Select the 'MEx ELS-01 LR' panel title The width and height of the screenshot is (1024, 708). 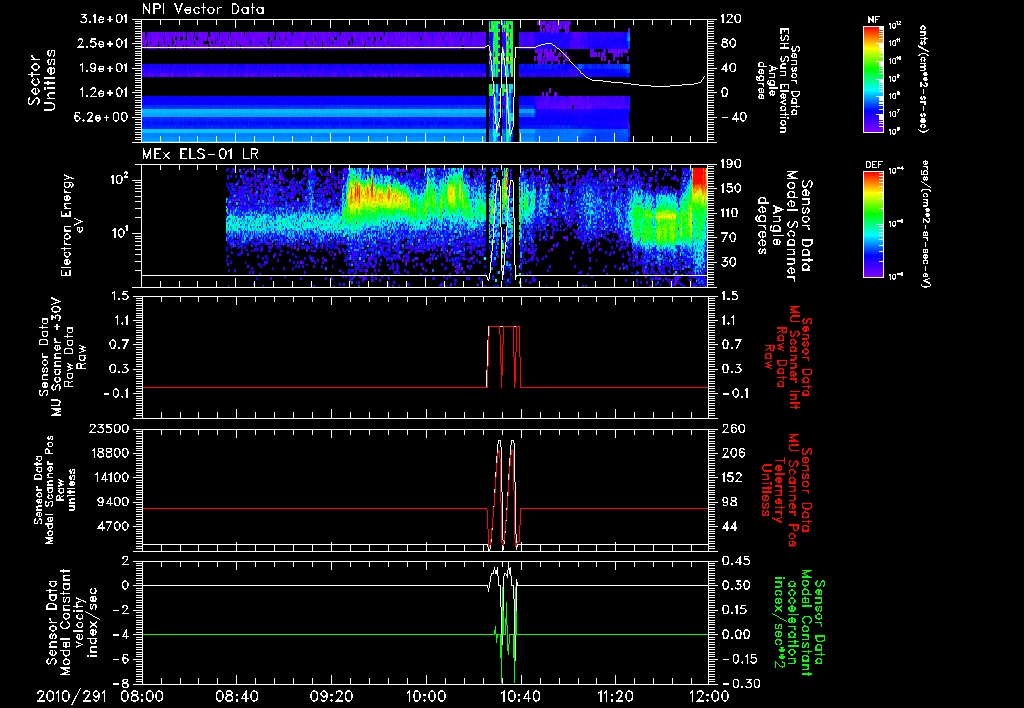coord(202,155)
